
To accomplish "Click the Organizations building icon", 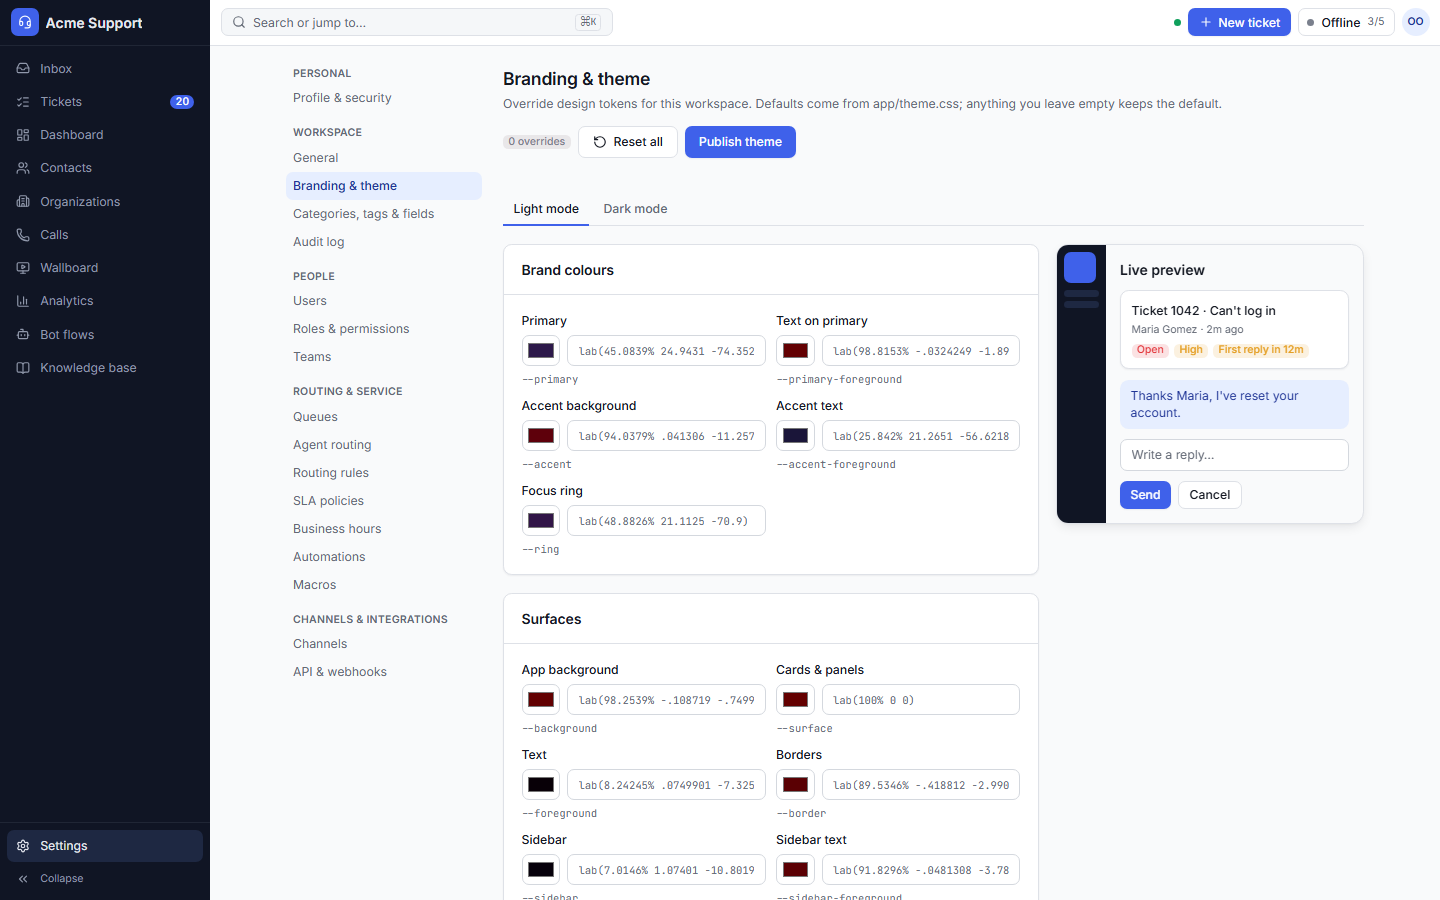I will pyautogui.click(x=23, y=202).
